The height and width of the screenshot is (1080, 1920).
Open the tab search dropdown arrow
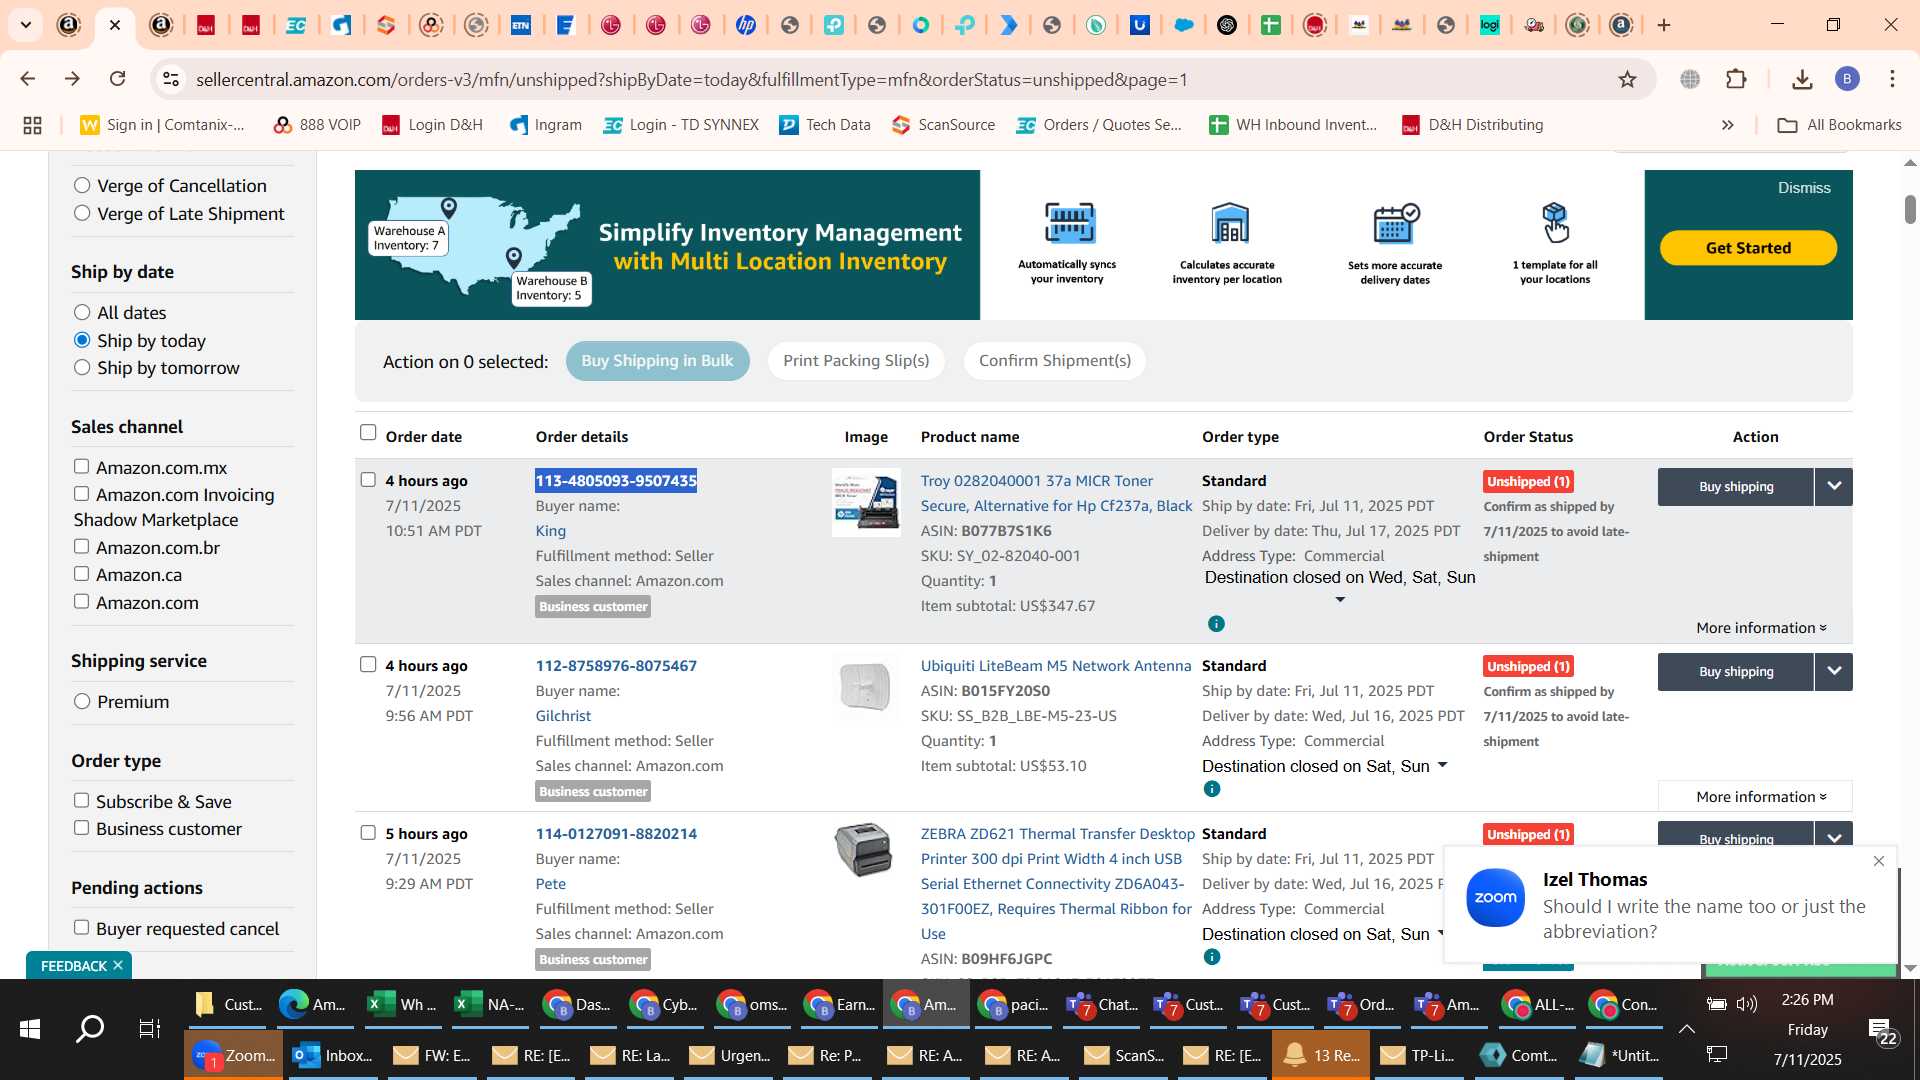[x=26, y=25]
